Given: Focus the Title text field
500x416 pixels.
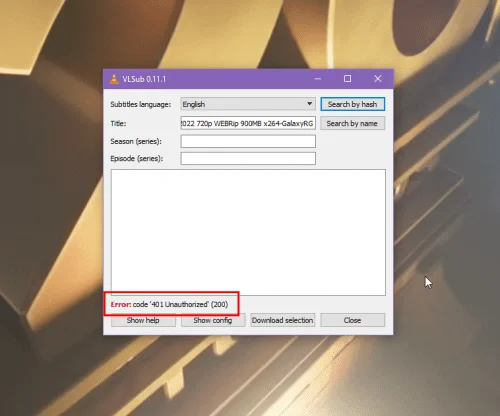Looking at the screenshot, I should pyautogui.click(x=248, y=123).
